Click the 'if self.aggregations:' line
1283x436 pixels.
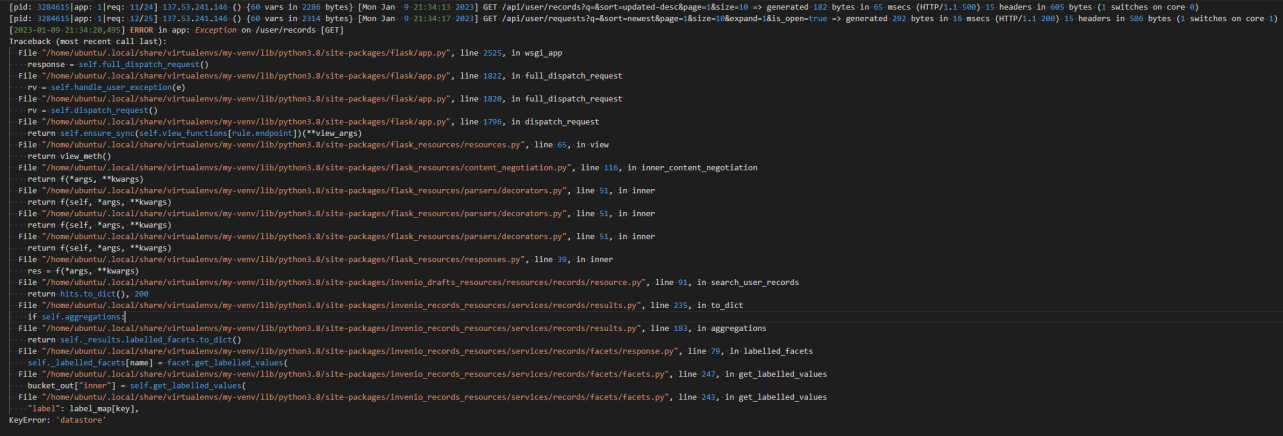[x=76, y=317]
